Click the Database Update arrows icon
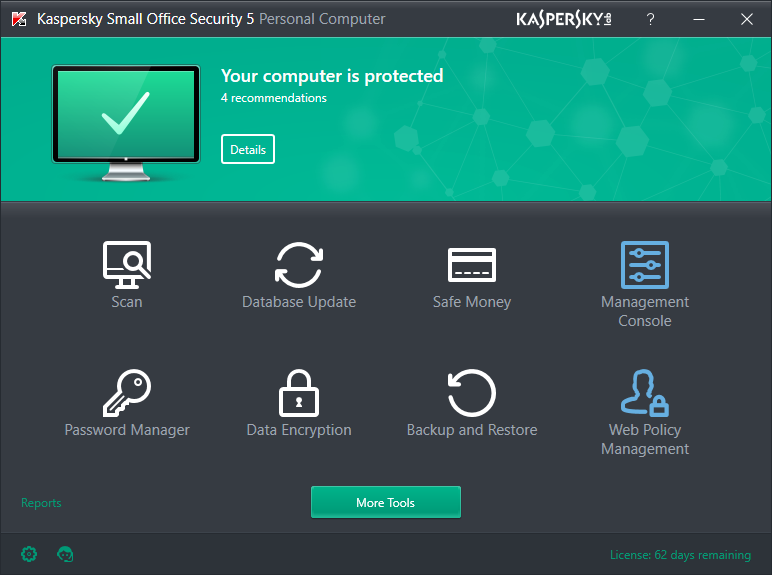 pos(299,264)
